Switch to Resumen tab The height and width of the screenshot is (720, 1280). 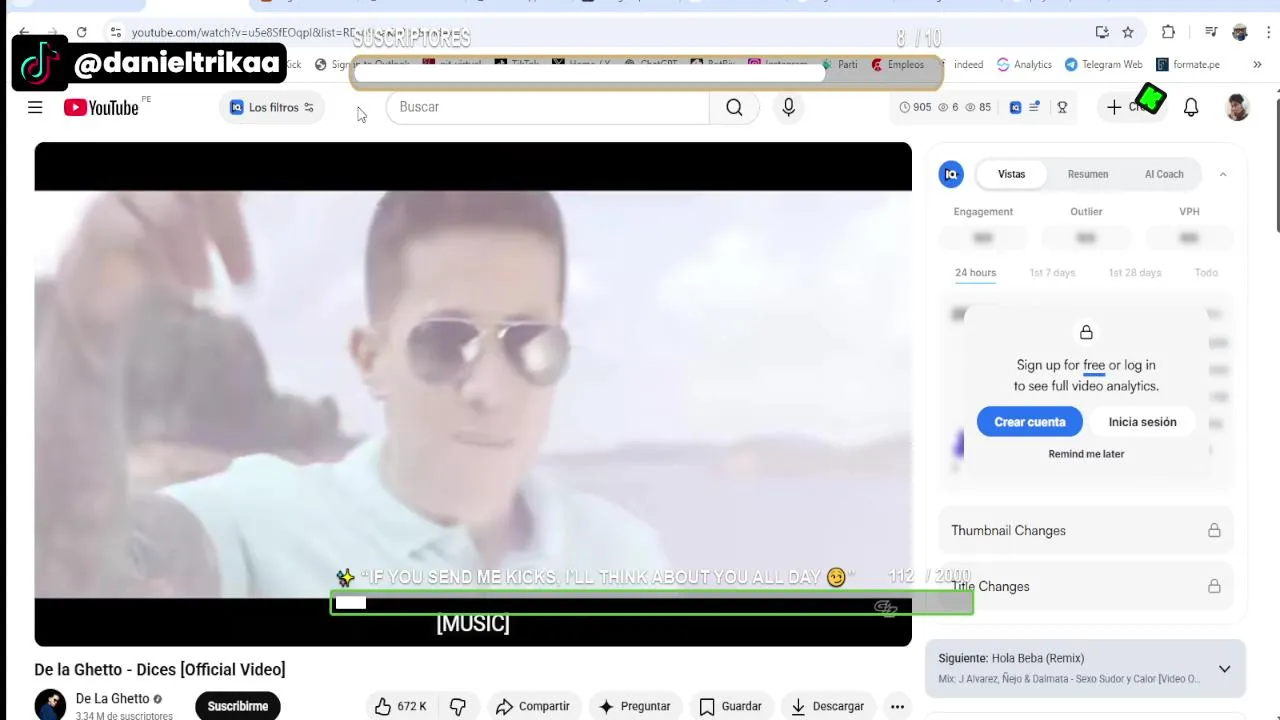[x=1087, y=174]
